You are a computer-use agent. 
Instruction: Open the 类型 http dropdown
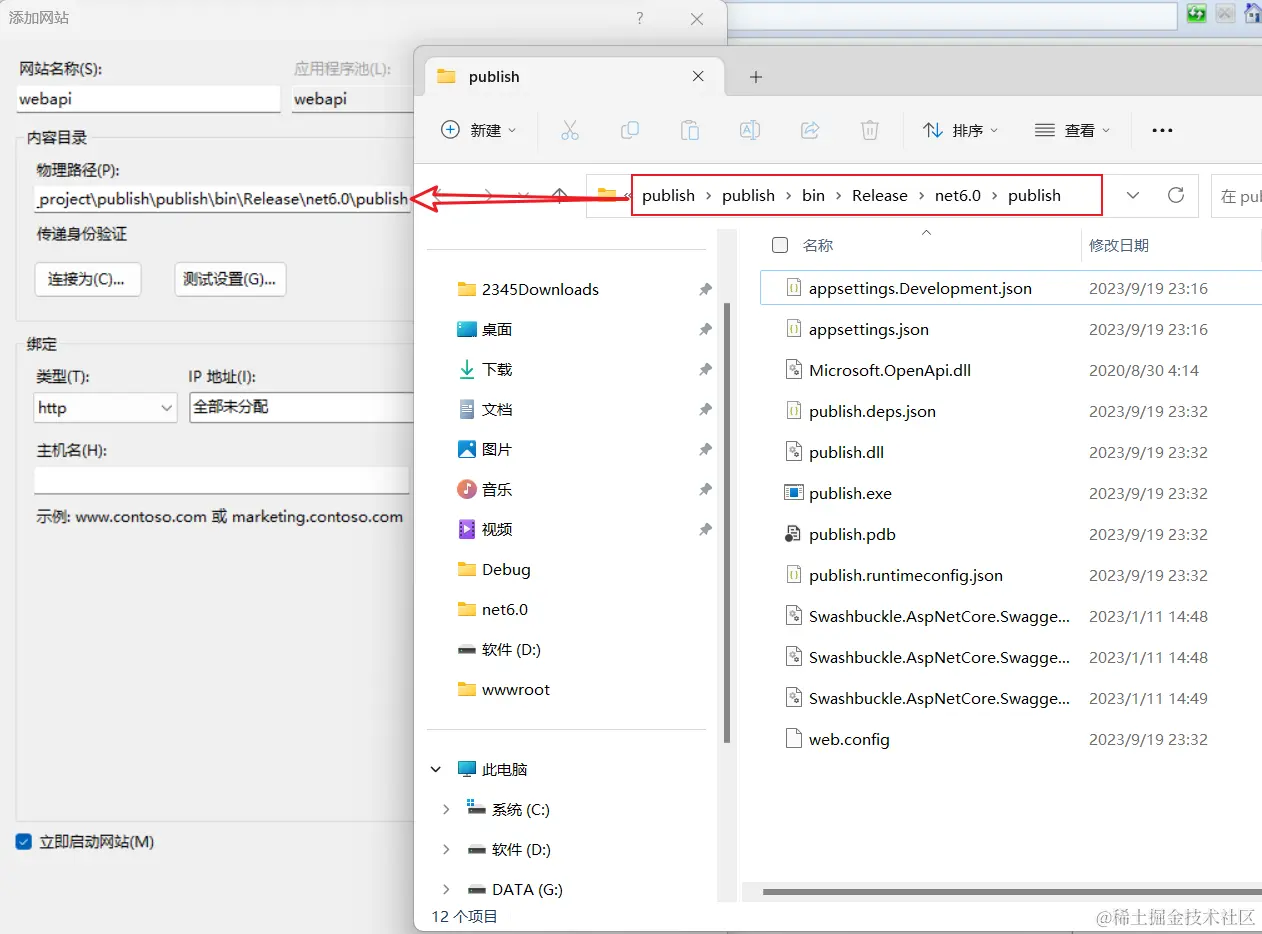pyautogui.click(x=105, y=408)
